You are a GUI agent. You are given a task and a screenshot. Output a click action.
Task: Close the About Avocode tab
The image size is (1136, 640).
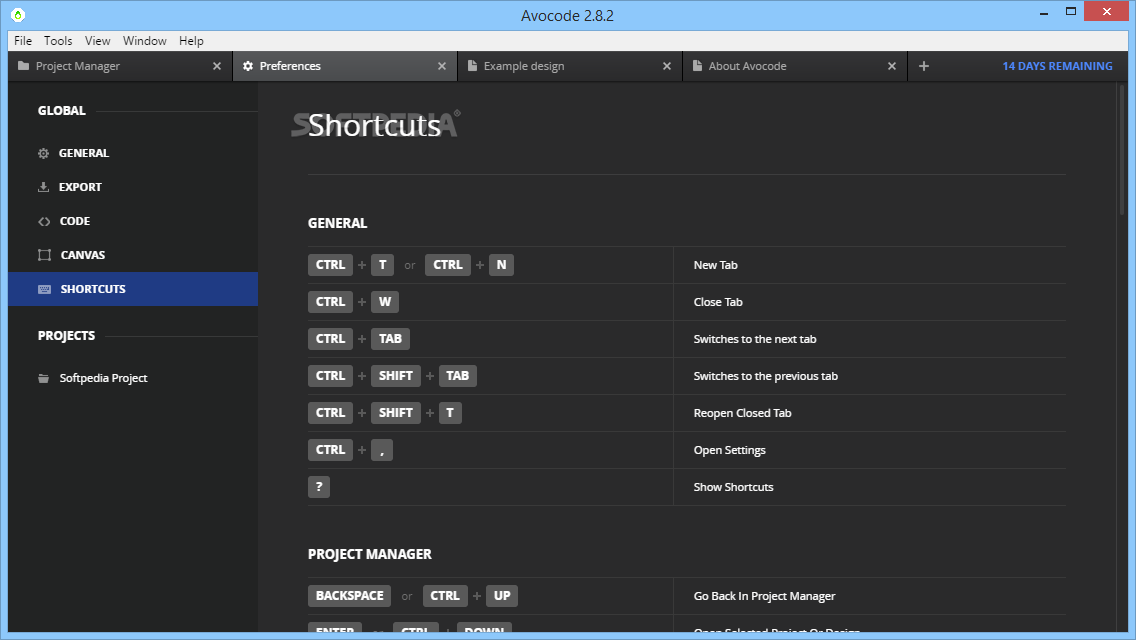coord(892,66)
